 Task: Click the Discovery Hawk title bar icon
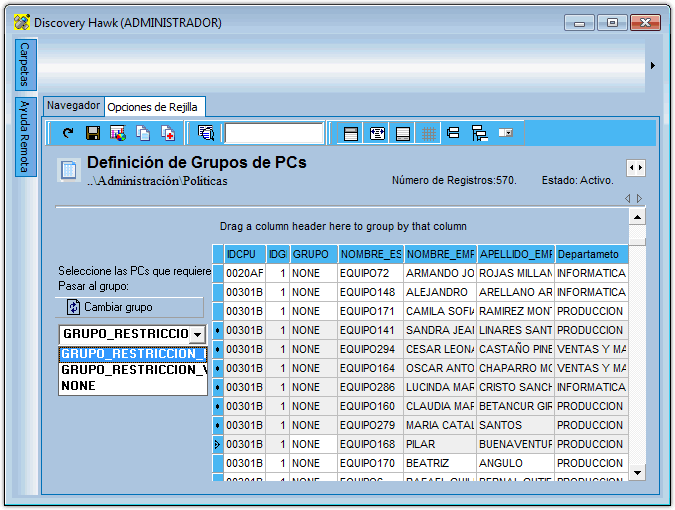click(x=22, y=22)
